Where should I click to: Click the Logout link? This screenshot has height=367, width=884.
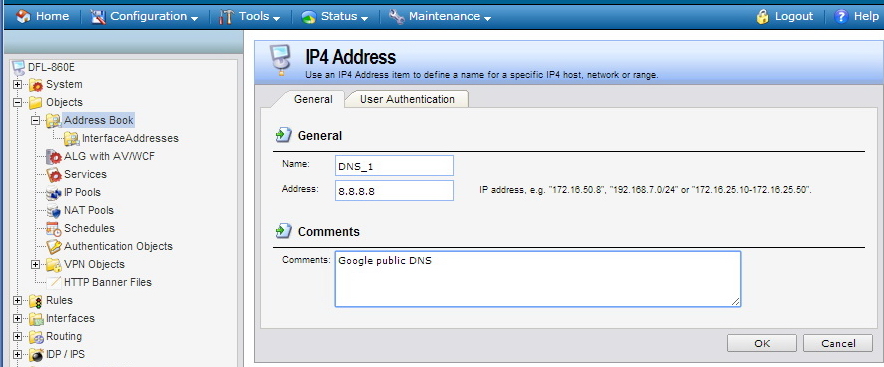785,16
